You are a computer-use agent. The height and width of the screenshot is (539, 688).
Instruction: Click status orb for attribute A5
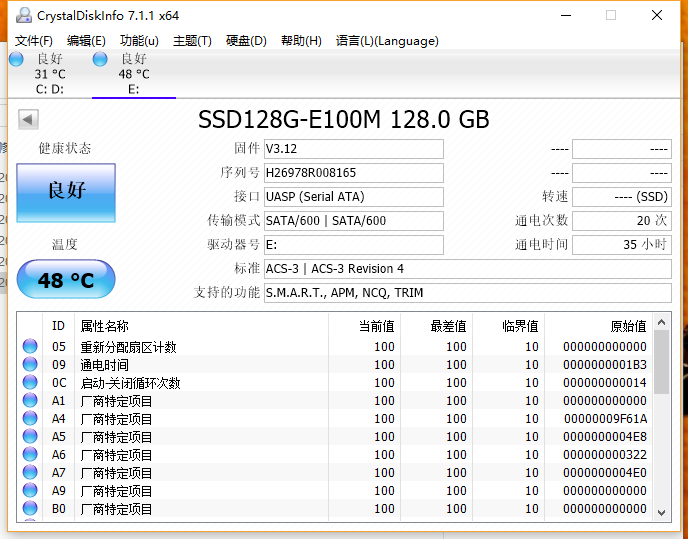click(x=30, y=436)
